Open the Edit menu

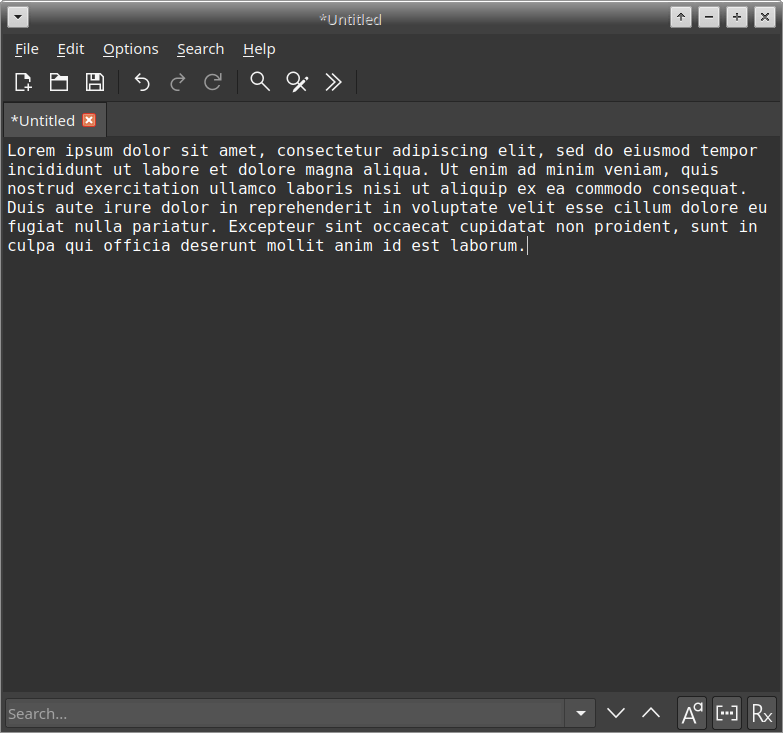71,49
